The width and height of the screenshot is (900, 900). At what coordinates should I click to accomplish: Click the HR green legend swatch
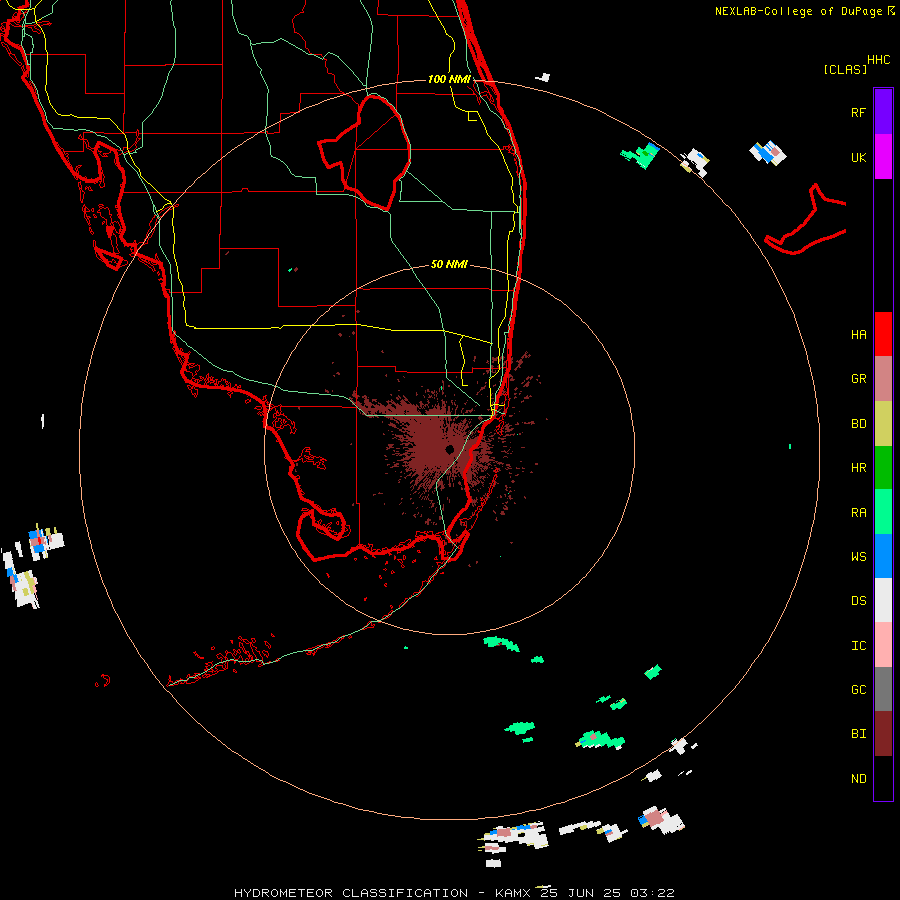click(883, 468)
